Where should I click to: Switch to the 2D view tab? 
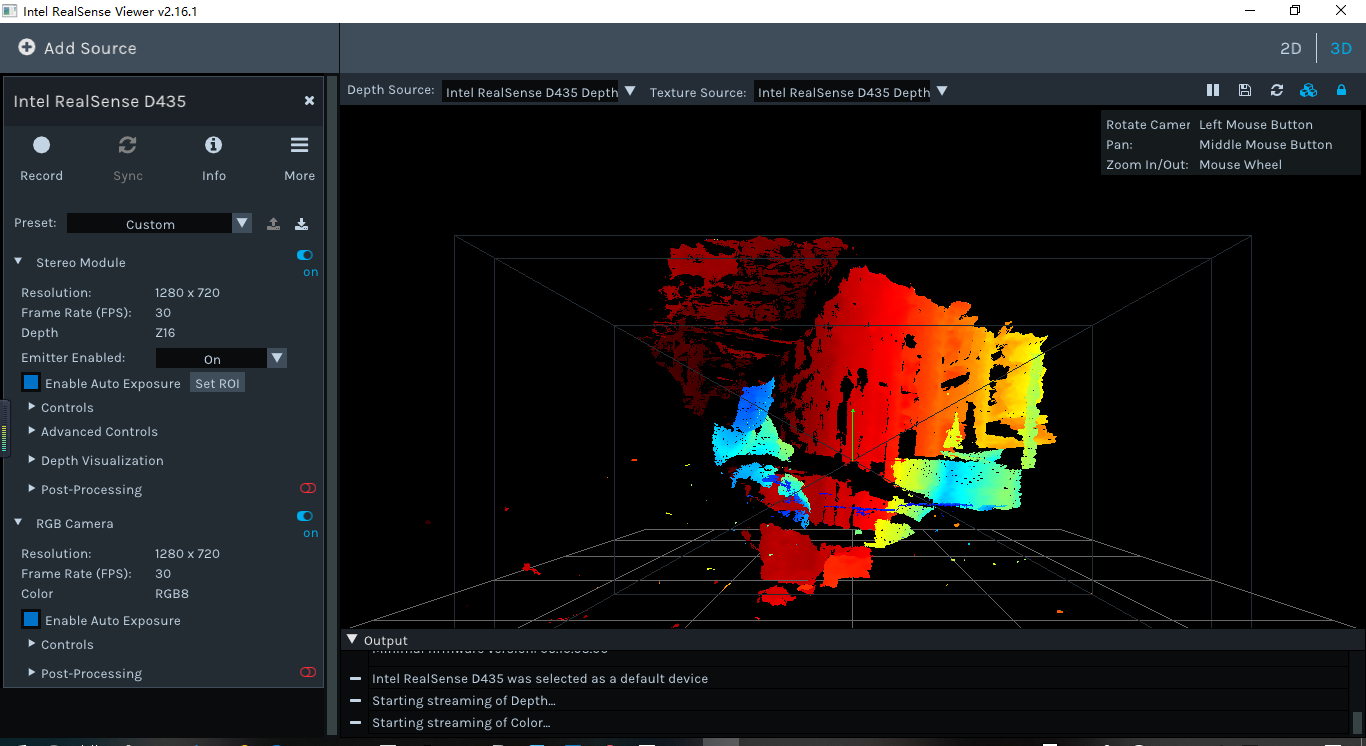[x=1291, y=48]
